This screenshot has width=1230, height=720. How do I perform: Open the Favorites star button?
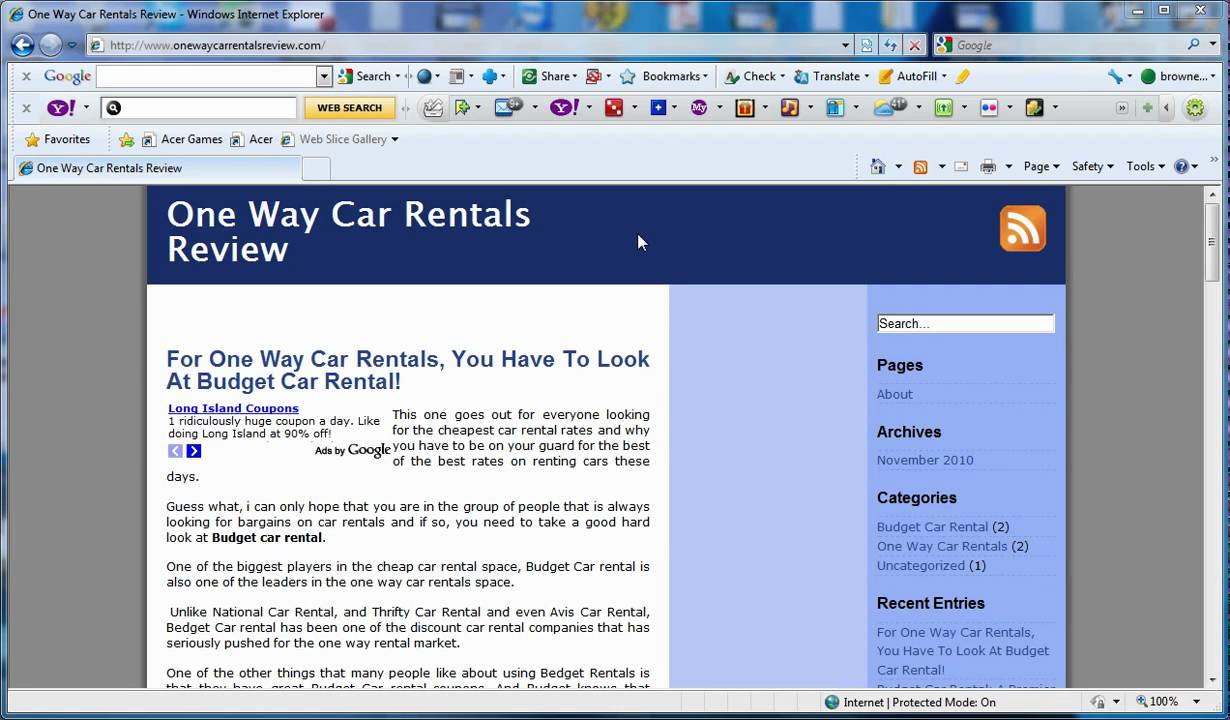click(x=57, y=139)
